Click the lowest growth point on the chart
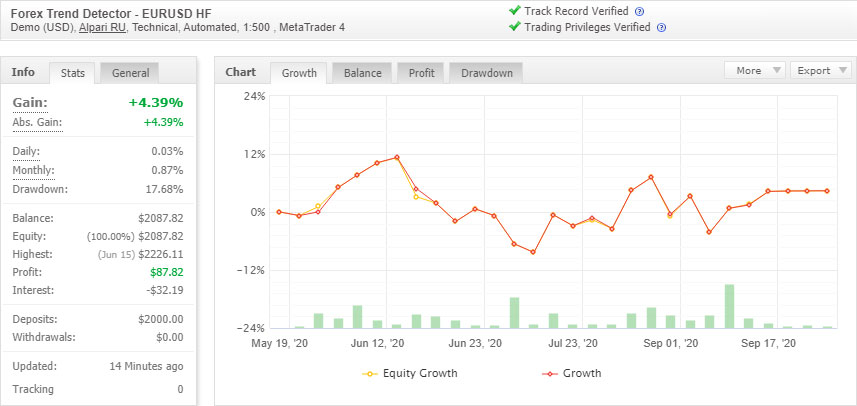The width and height of the screenshot is (857, 406). pos(533,252)
